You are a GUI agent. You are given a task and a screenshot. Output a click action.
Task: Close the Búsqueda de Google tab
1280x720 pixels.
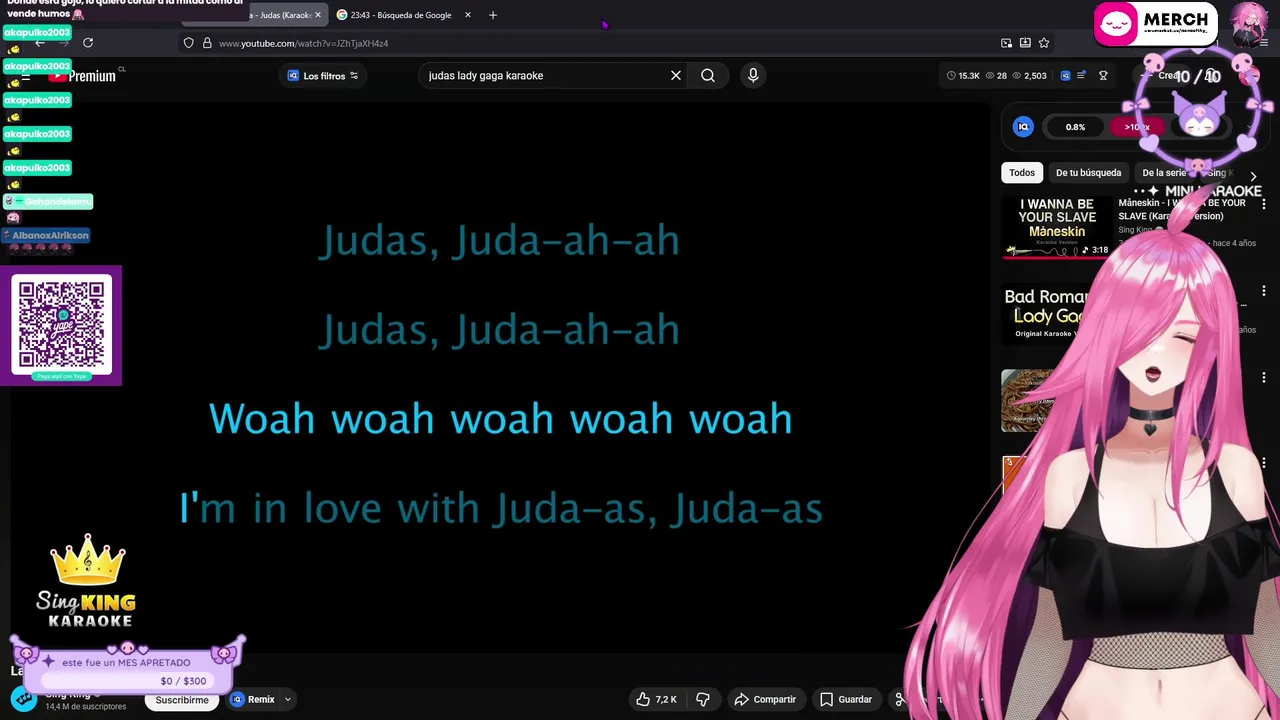[x=467, y=15]
